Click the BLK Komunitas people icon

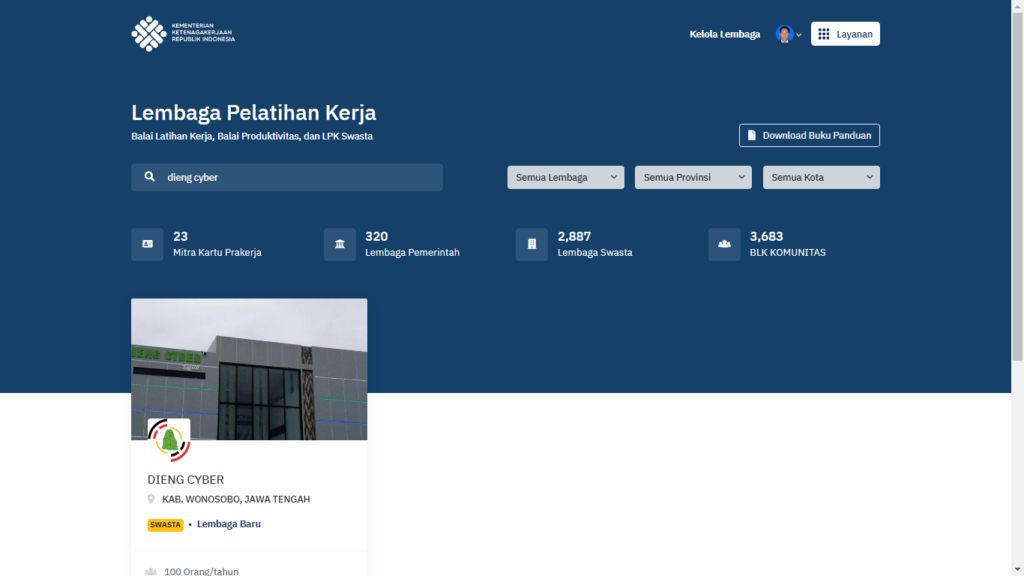point(724,244)
